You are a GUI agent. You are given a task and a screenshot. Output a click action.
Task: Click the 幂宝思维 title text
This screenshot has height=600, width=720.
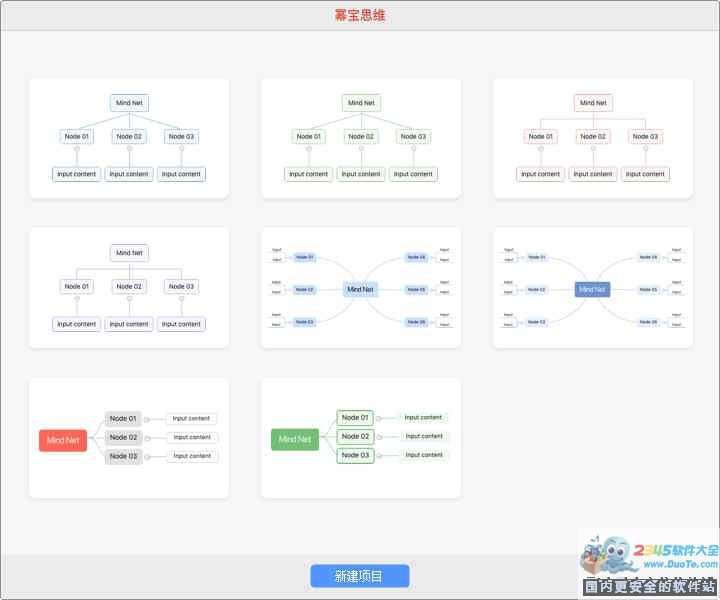(x=360, y=15)
